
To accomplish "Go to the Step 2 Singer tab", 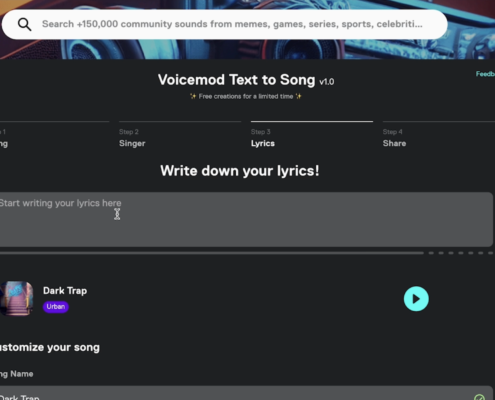I will tap(180, 135).
